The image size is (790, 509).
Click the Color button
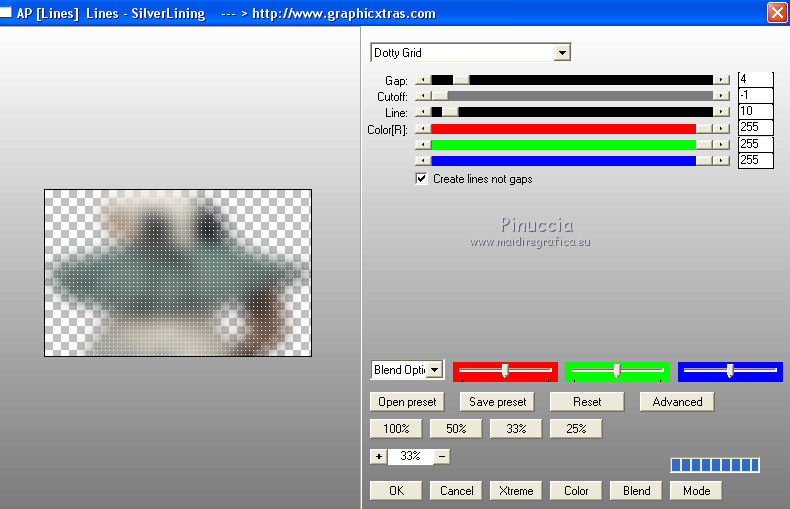click(x=576, y=491)
